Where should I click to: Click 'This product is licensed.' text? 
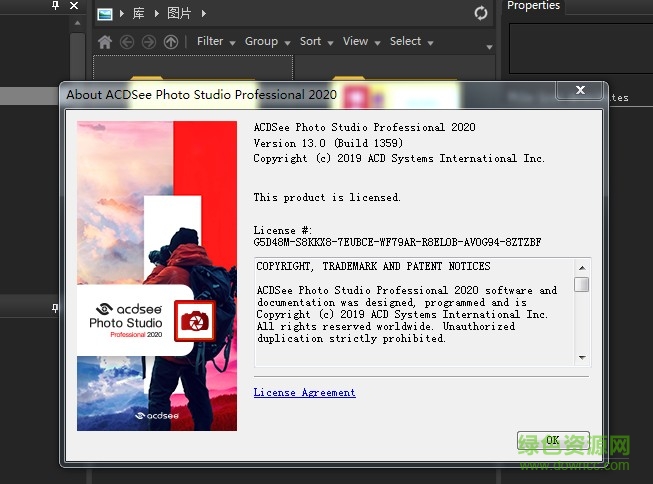pyautogui.click(x=327, y=197)
